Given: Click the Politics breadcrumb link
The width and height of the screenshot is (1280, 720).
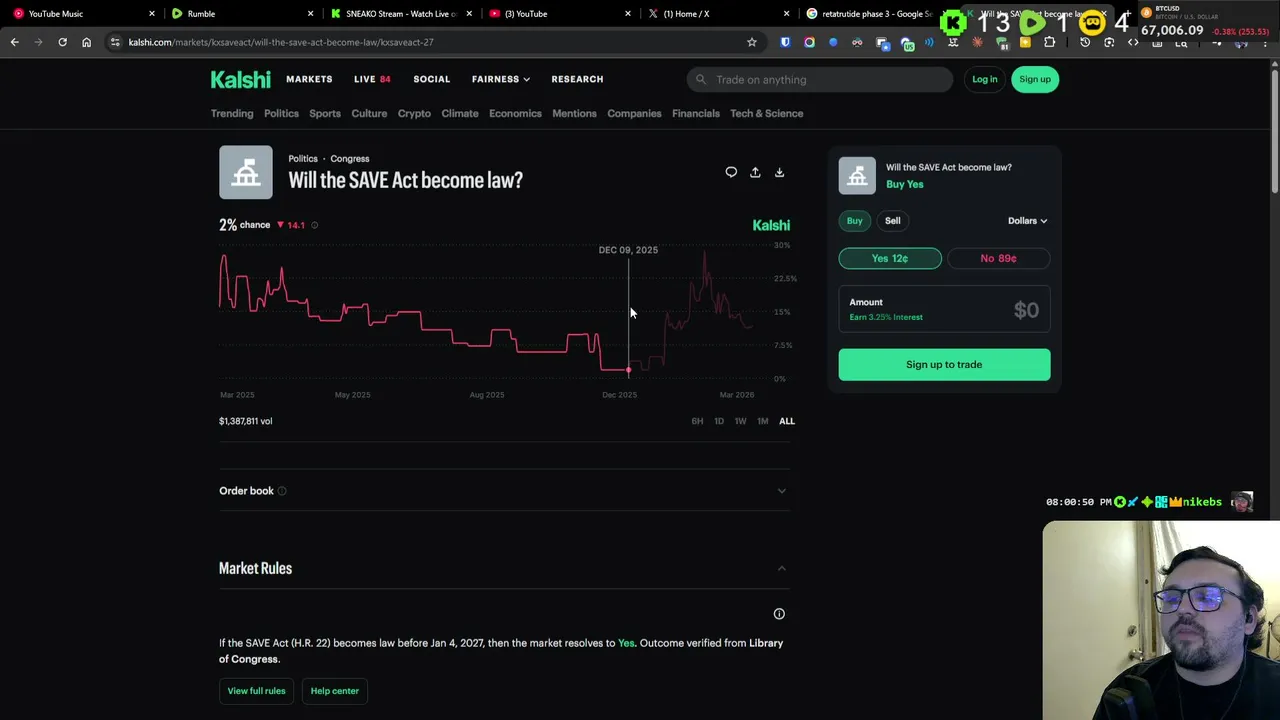Looking at the screenshot, I should click(303, 159).
